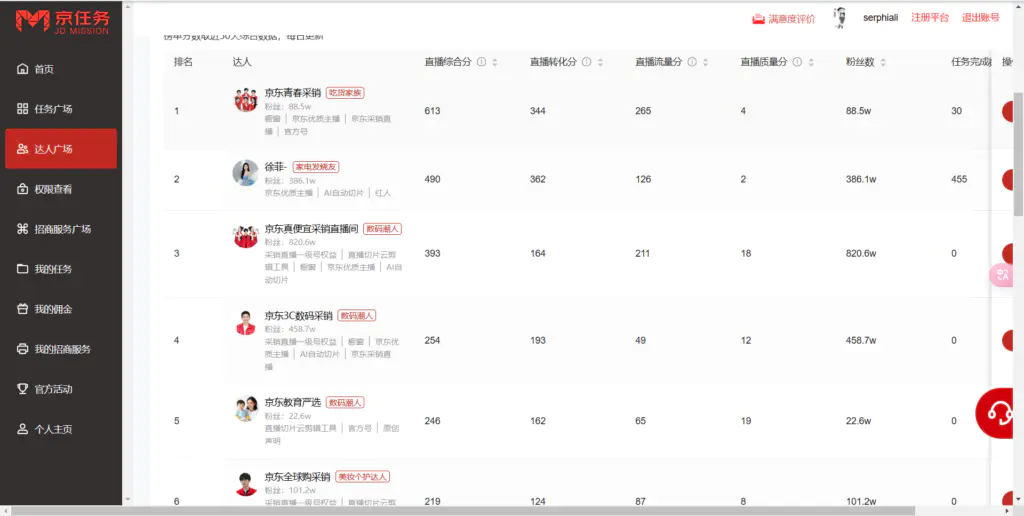Select 达人广场 sidebar item
Image resolution: width=1024 pixels, height=516 pixels.
[x=61, y=149]
